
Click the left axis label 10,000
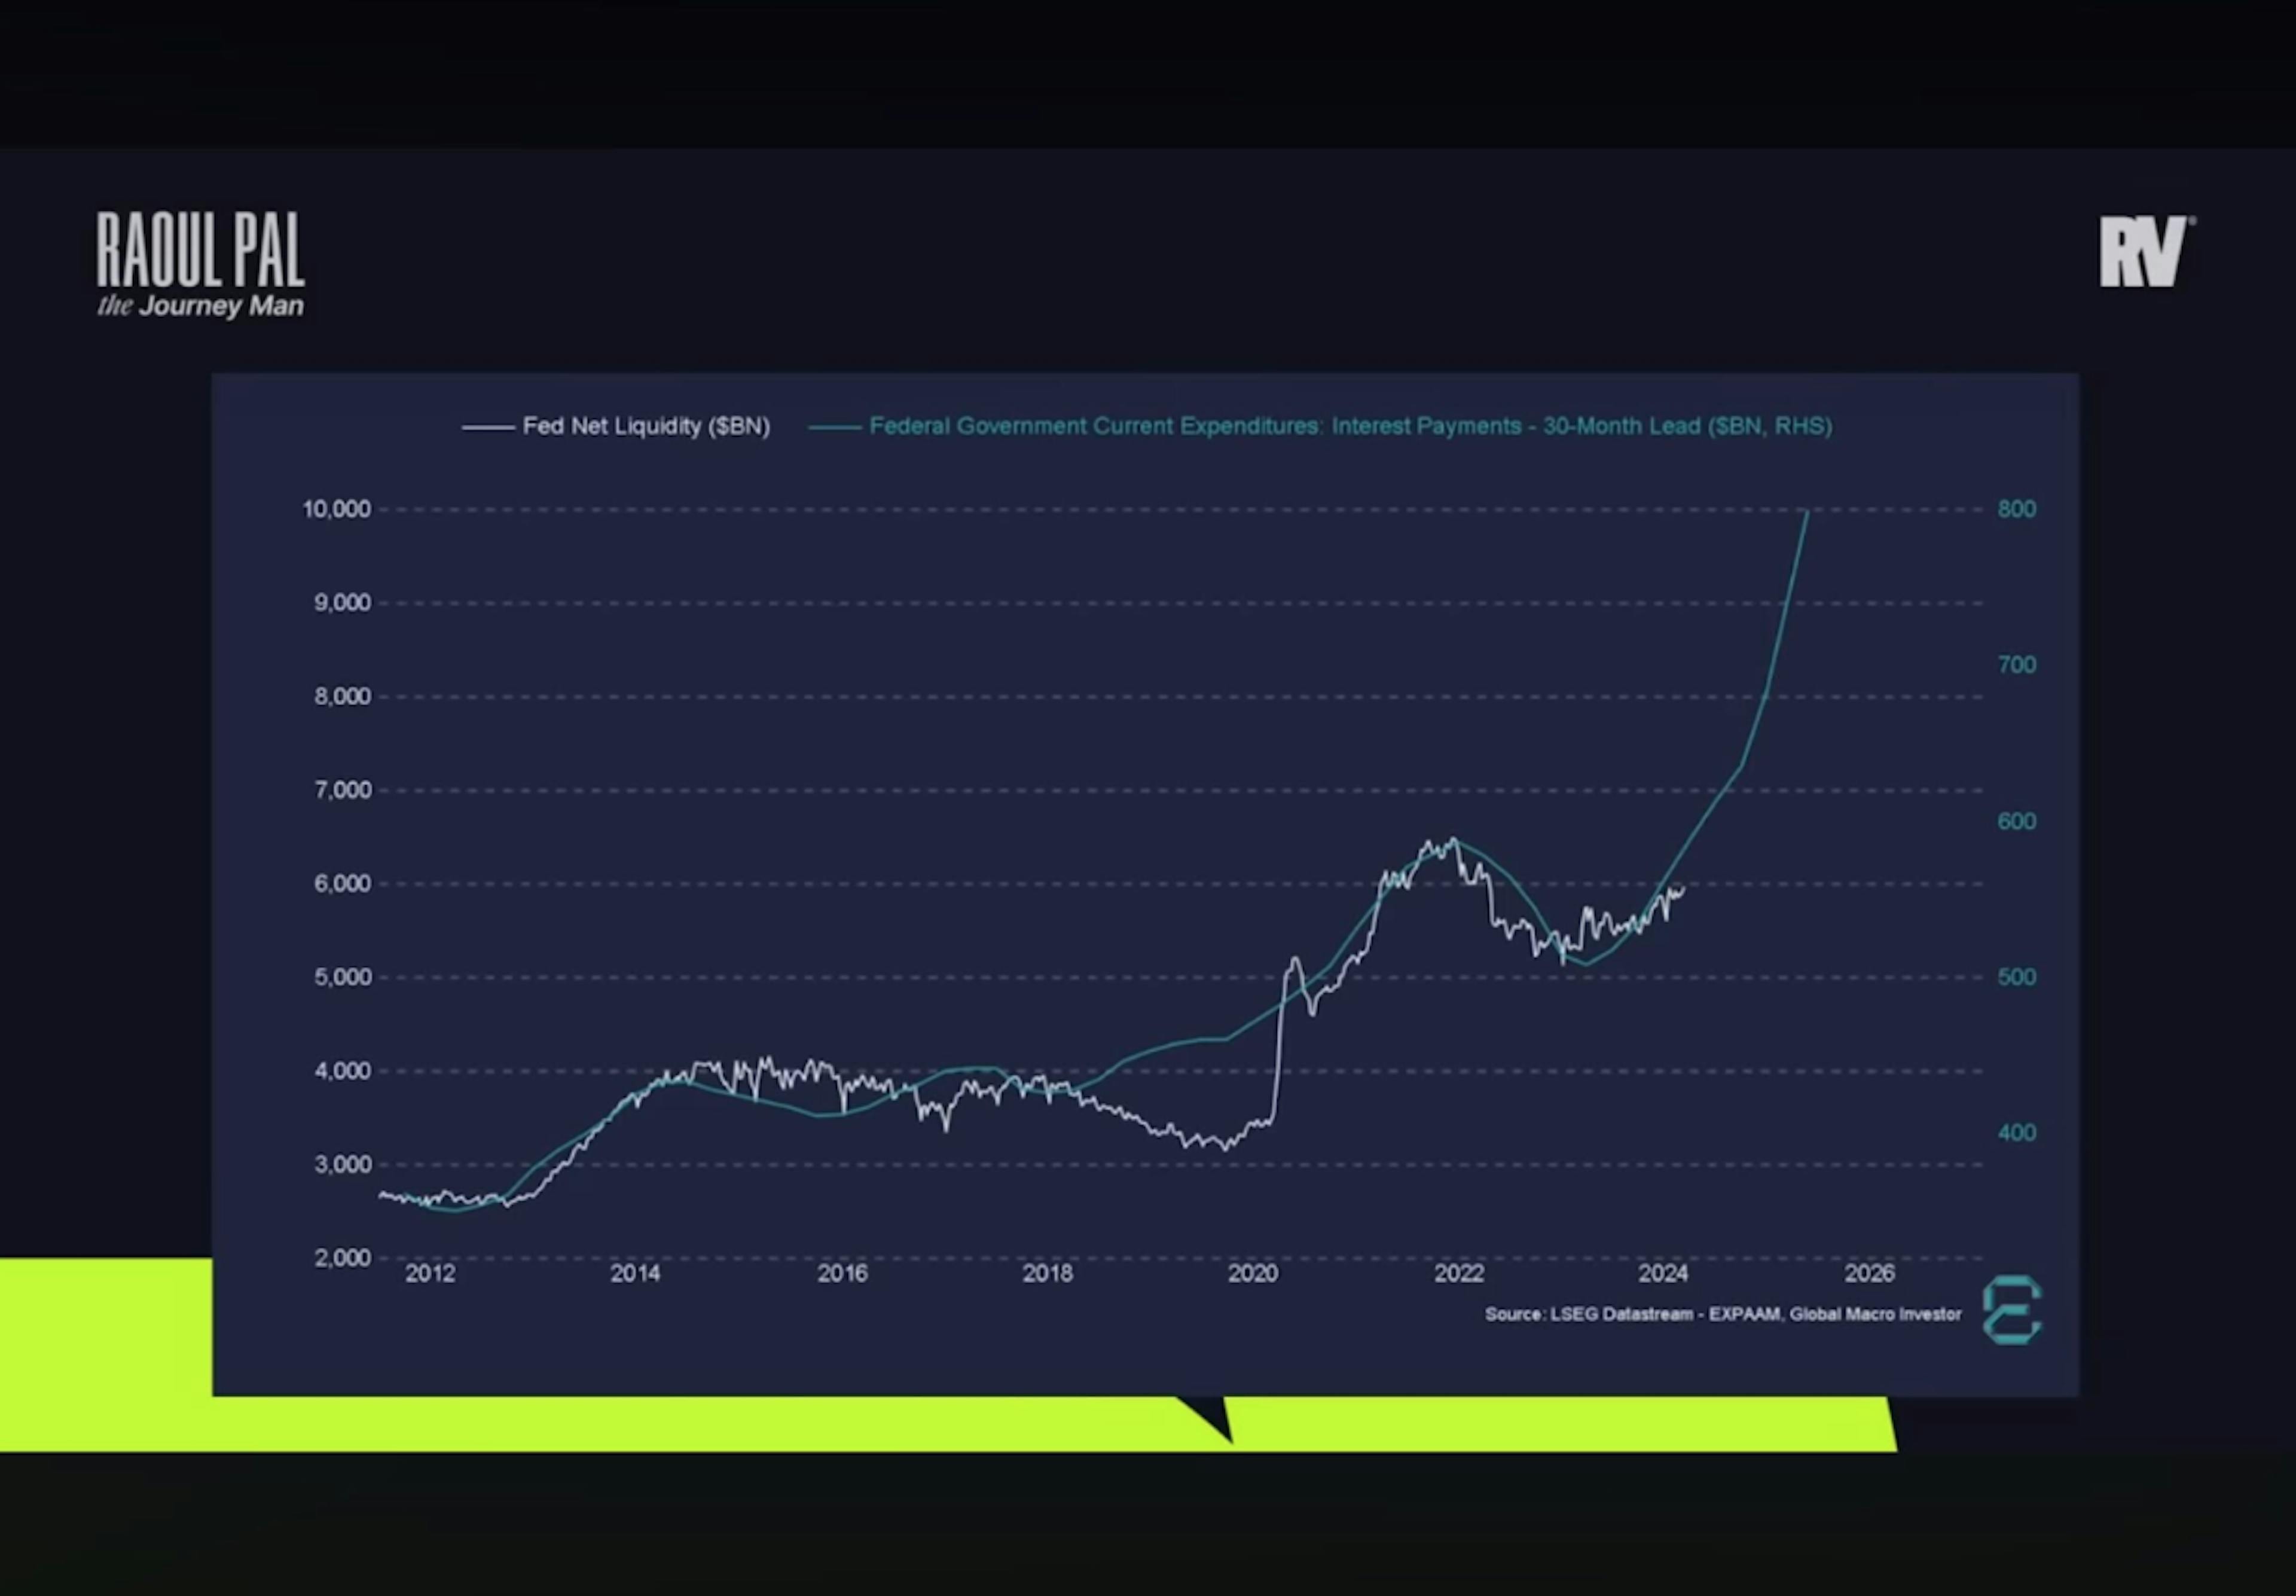pos(336,509)
